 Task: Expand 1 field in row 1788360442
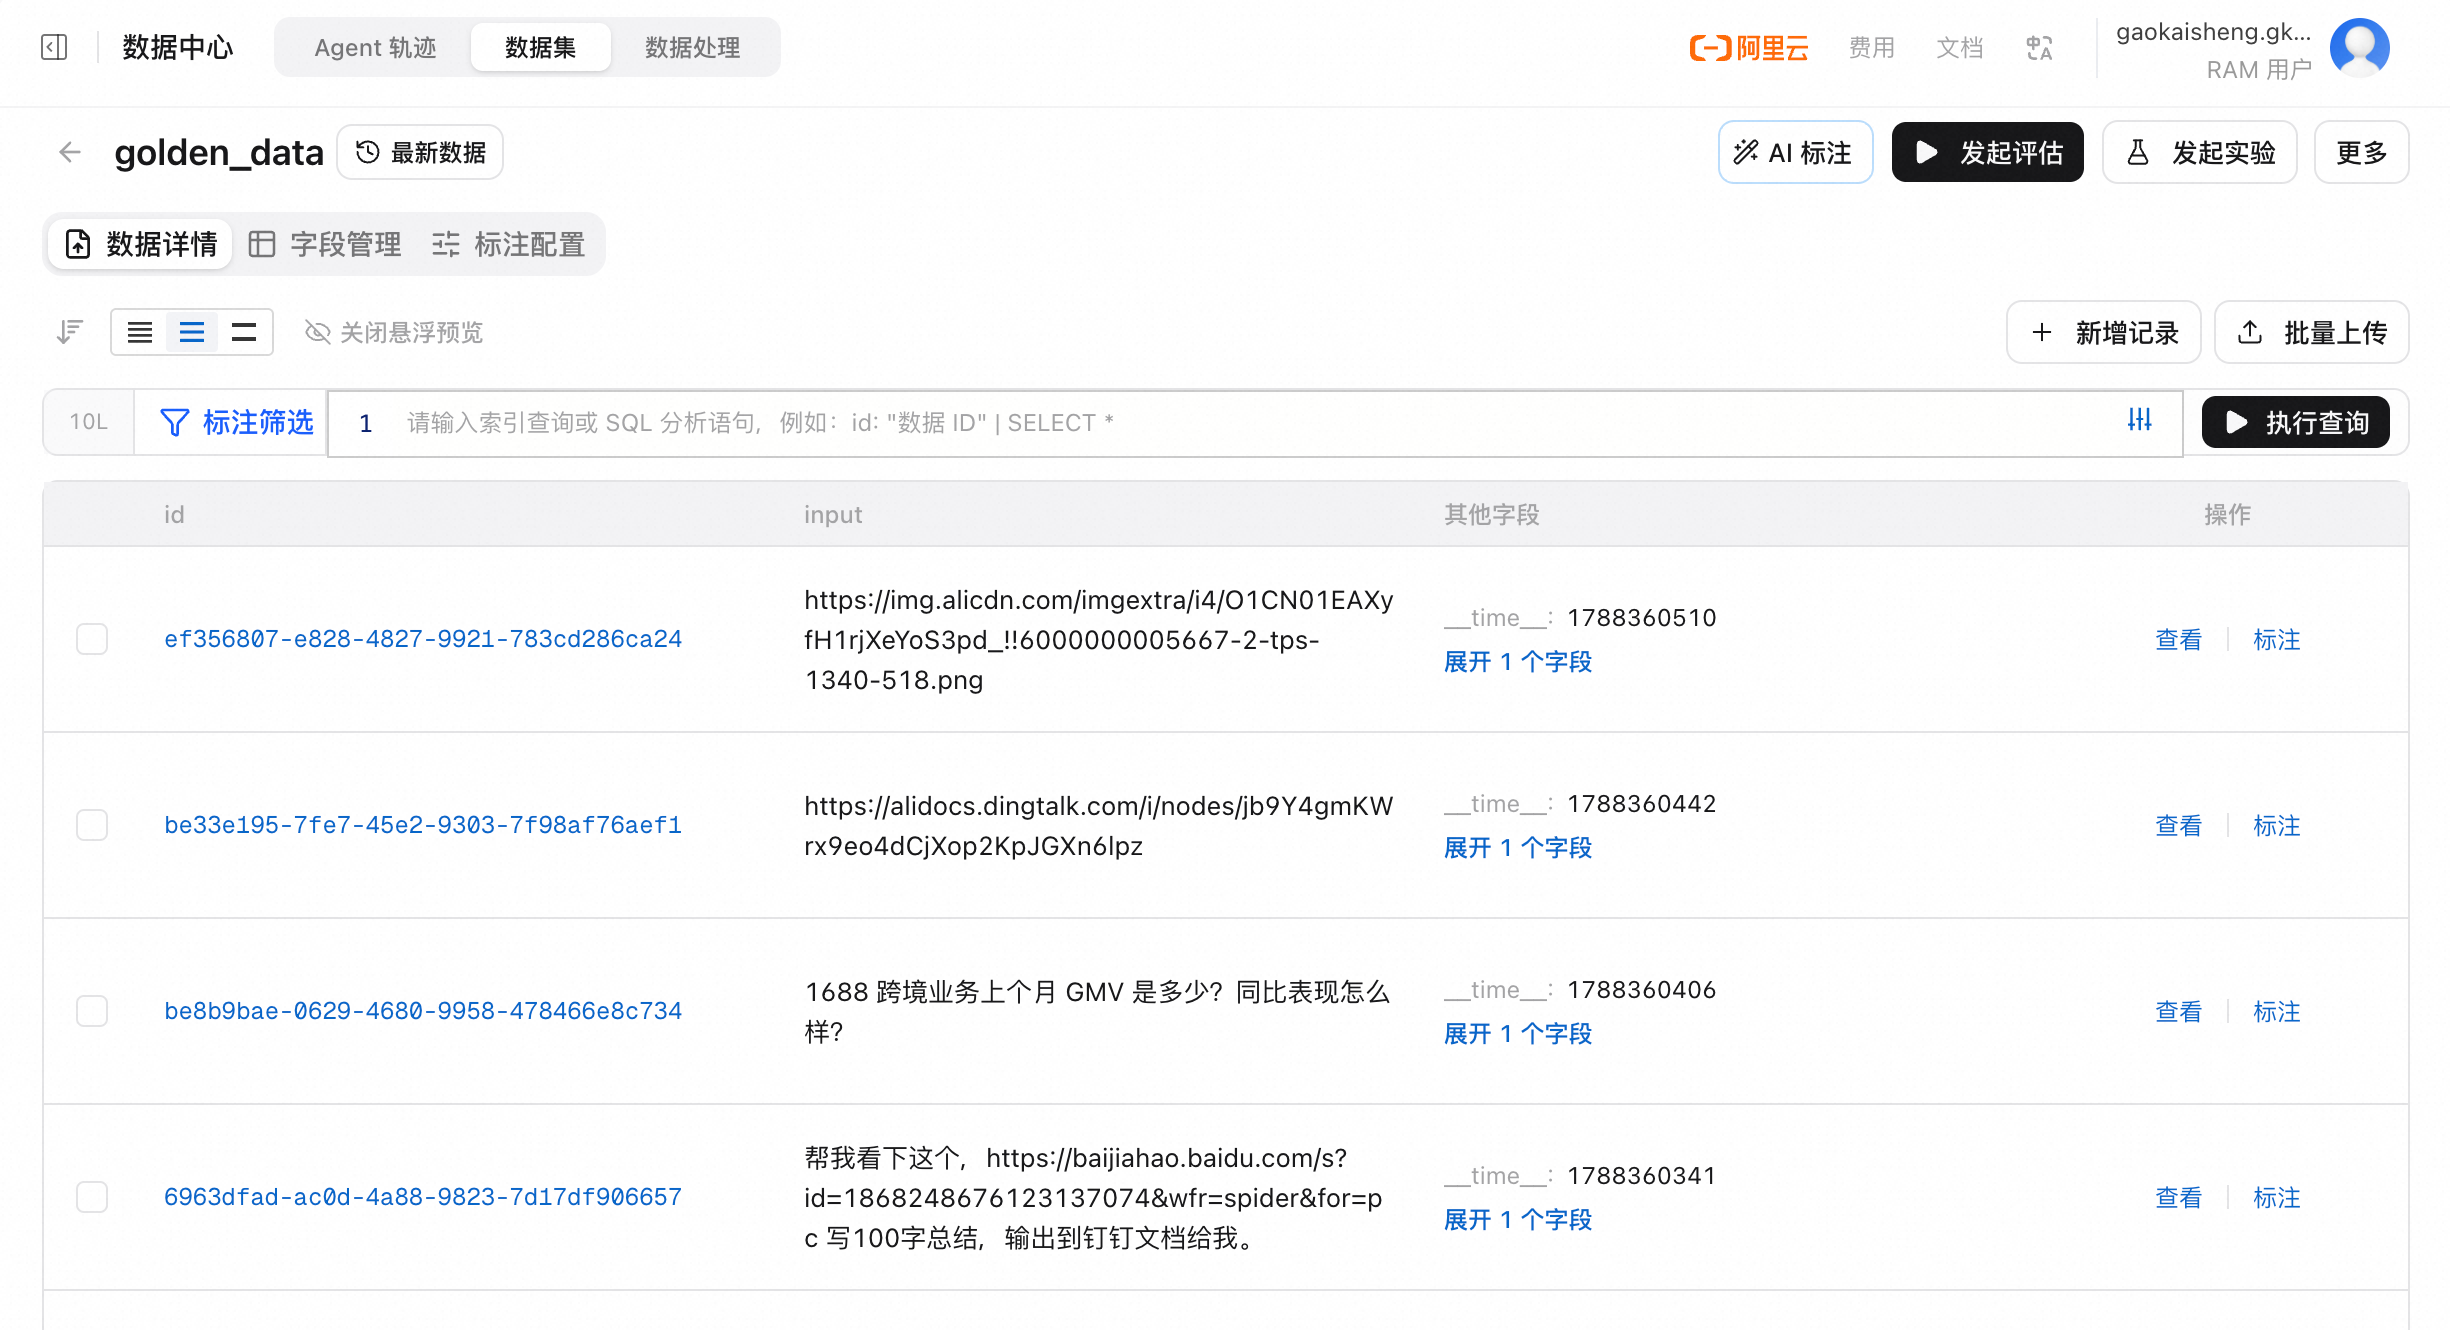(x=1517, y=847)
